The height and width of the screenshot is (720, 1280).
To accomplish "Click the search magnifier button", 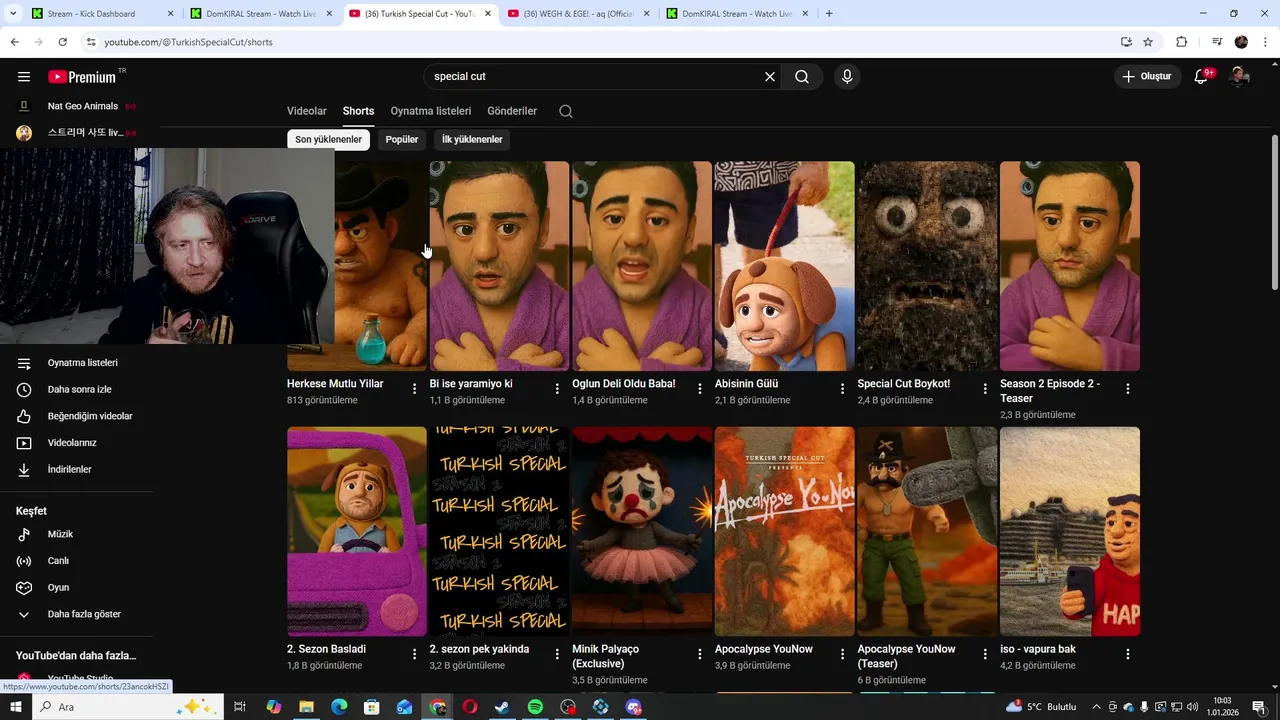I will pos(802,77).
